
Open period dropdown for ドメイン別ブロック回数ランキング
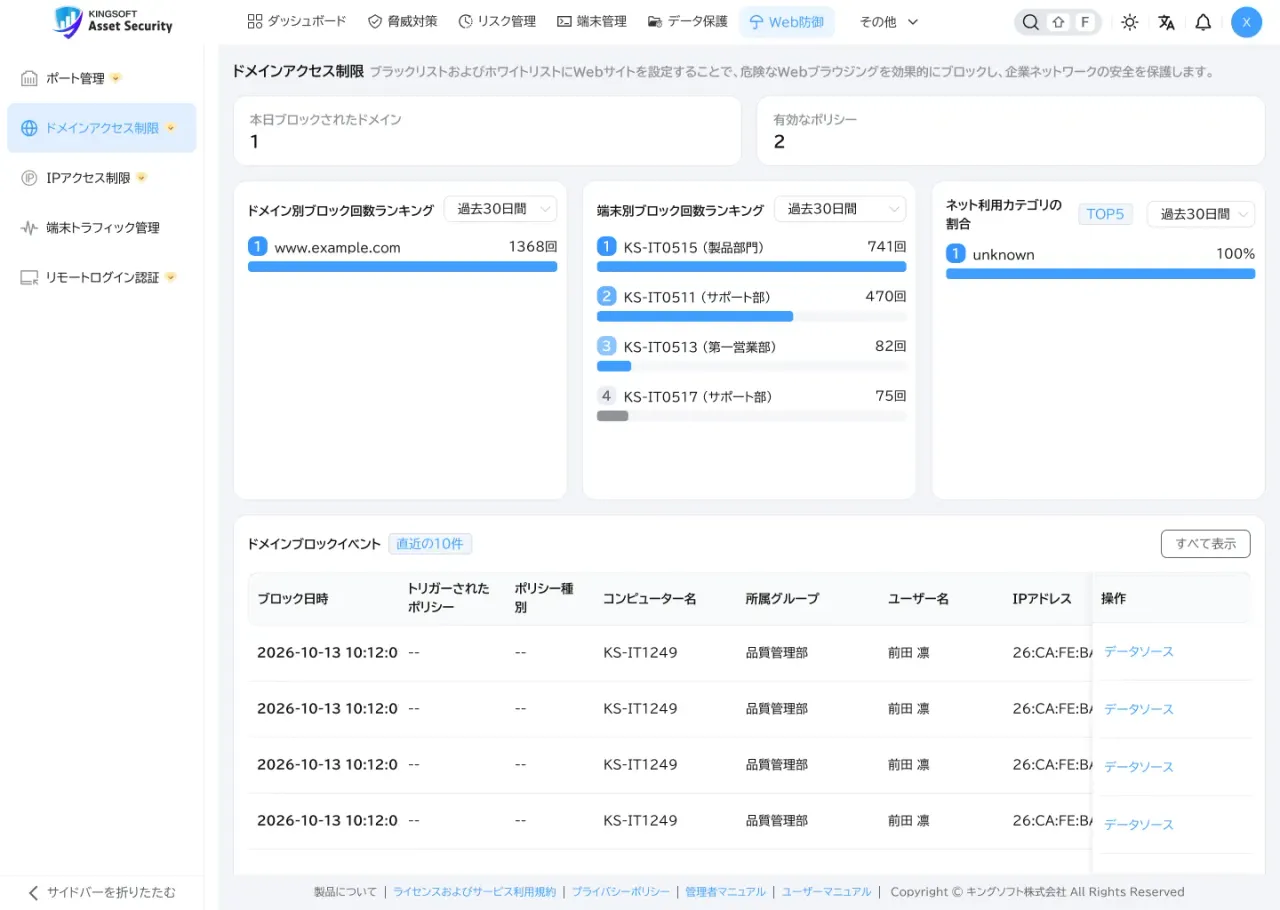pos(500,209)
